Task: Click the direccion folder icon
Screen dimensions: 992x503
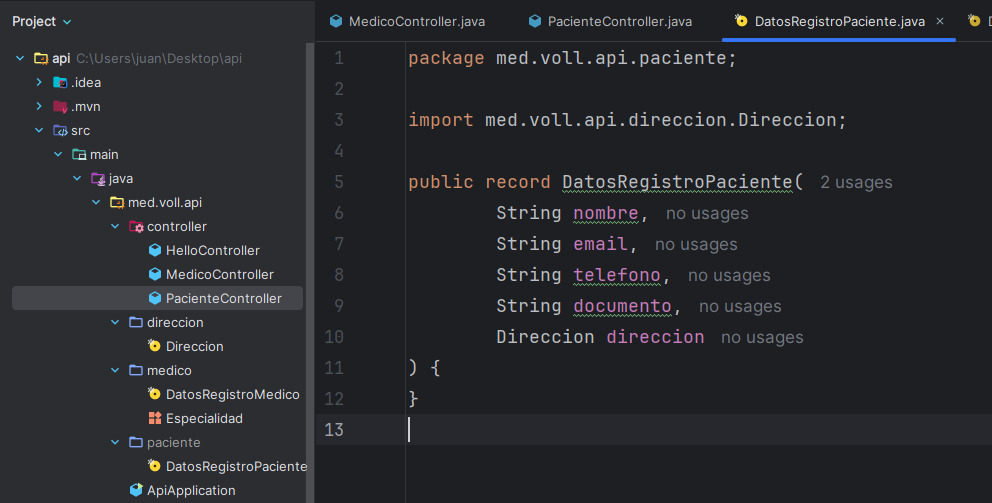Action: click(136, 322)
